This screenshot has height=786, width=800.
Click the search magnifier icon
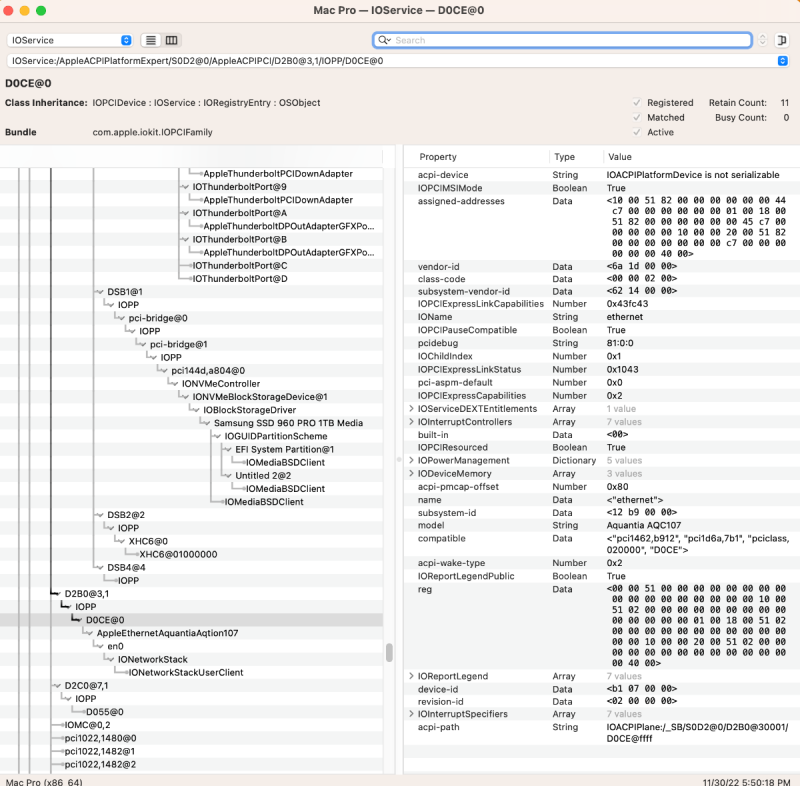pyautogui.click(x=384, y=40)
